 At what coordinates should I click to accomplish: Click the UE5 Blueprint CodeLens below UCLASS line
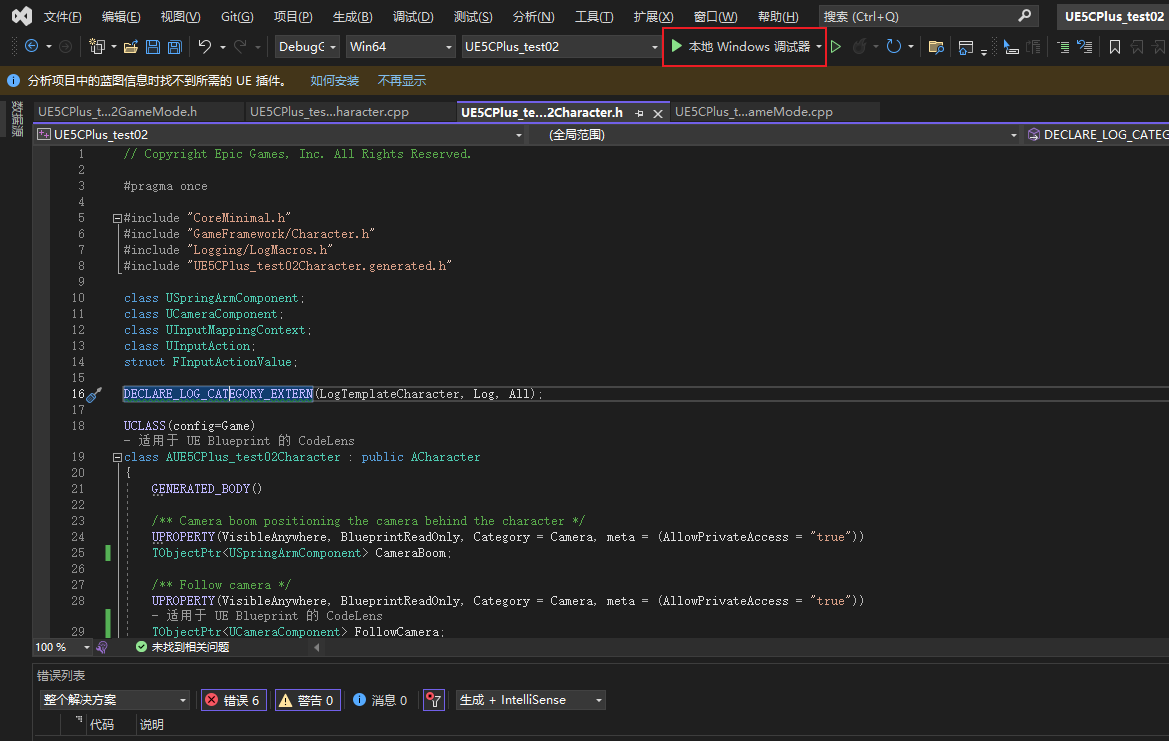pyautogui.click(x=239, y=441)
